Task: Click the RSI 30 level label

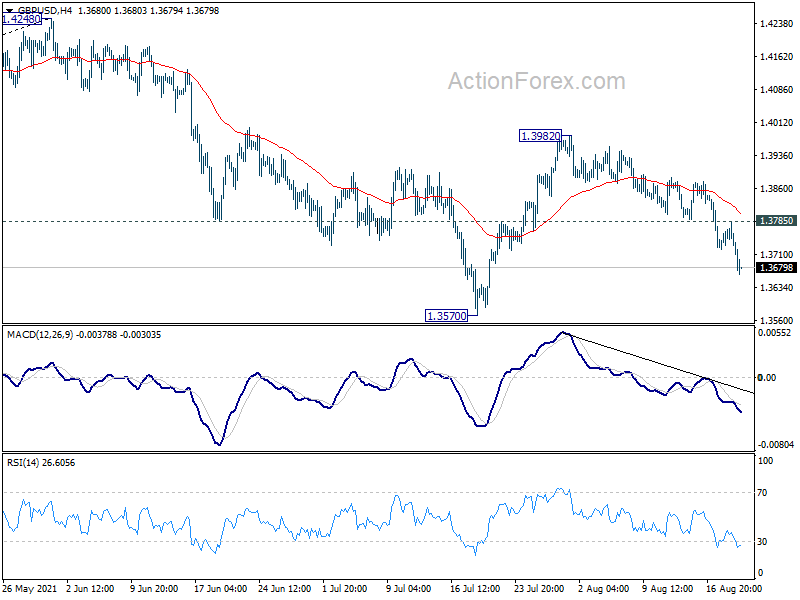Action: click(x=762, y=542)
